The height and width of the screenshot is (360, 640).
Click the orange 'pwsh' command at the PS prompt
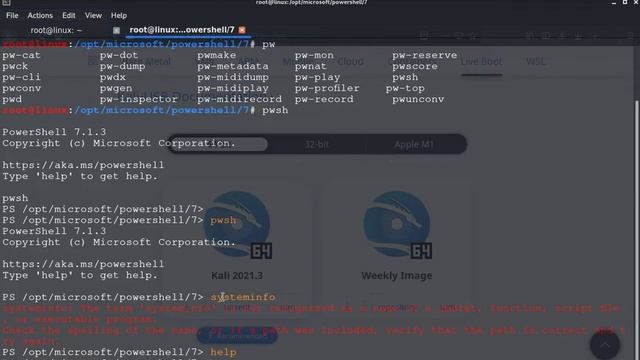pyautogui.click(x=223, y=220)
